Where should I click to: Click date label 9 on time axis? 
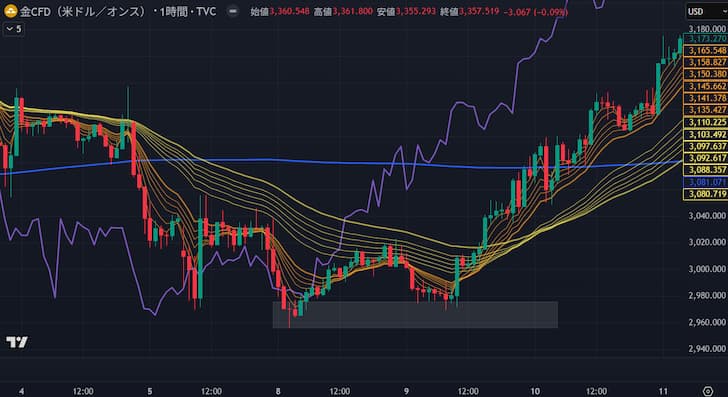(406, 391)
